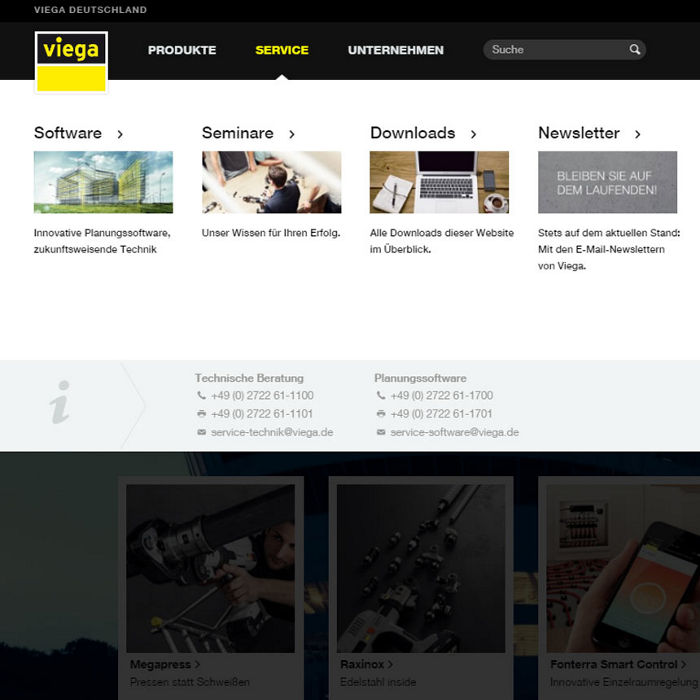The image size is (700, 700).
Task: Click 'Innovative Planungssoftware' description text
Action: pos(102,241)
